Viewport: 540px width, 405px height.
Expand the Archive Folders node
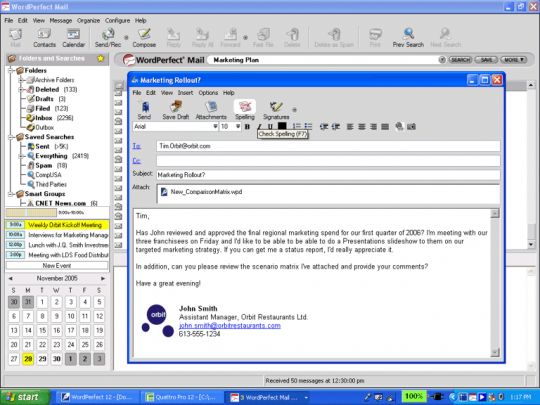click(x=21, y=80)
